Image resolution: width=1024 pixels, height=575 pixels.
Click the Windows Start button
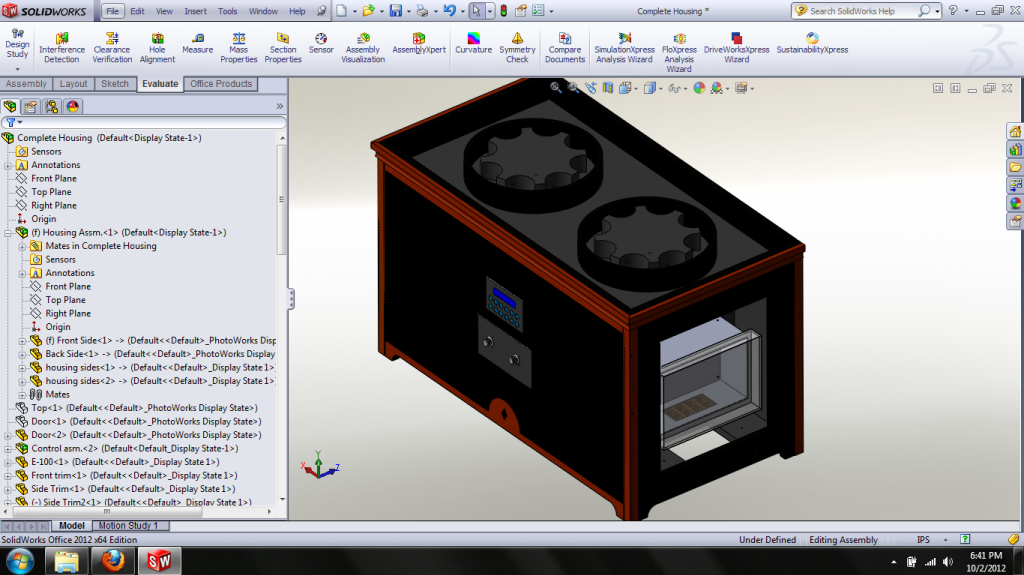pos(20,561)
